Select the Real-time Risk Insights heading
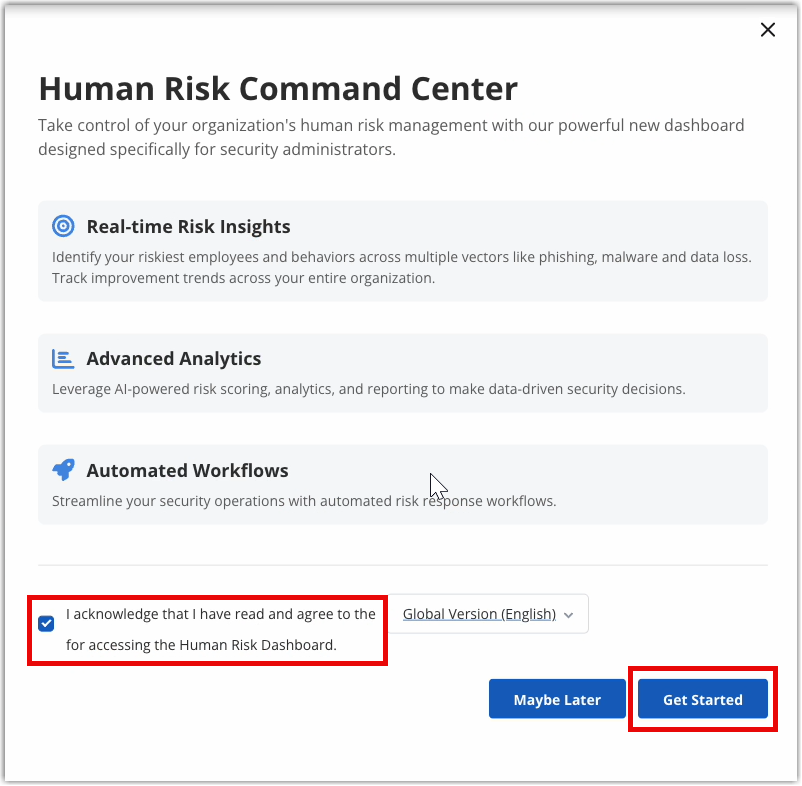The image size is (802, 786). [x=188, y=226]
